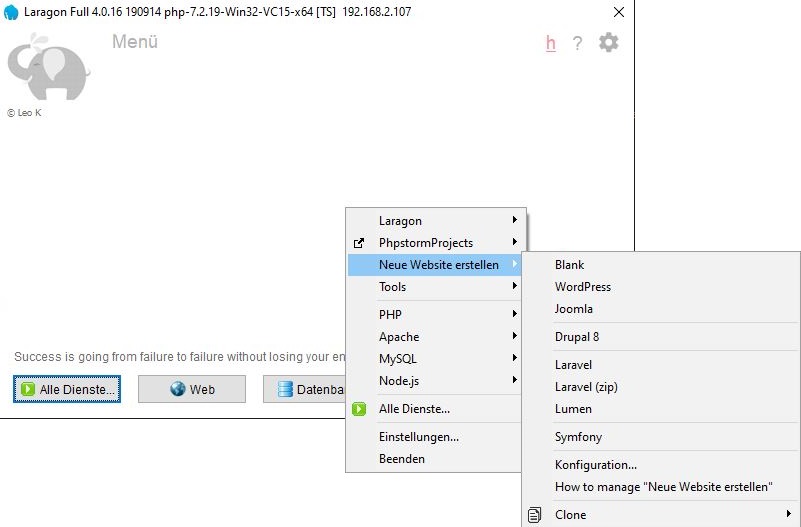Viewport: 801px width, 527px height.
Task: Expand the PhpstormProjects submenu arrow
Action: pyautogui.click(x=514, y=242)
